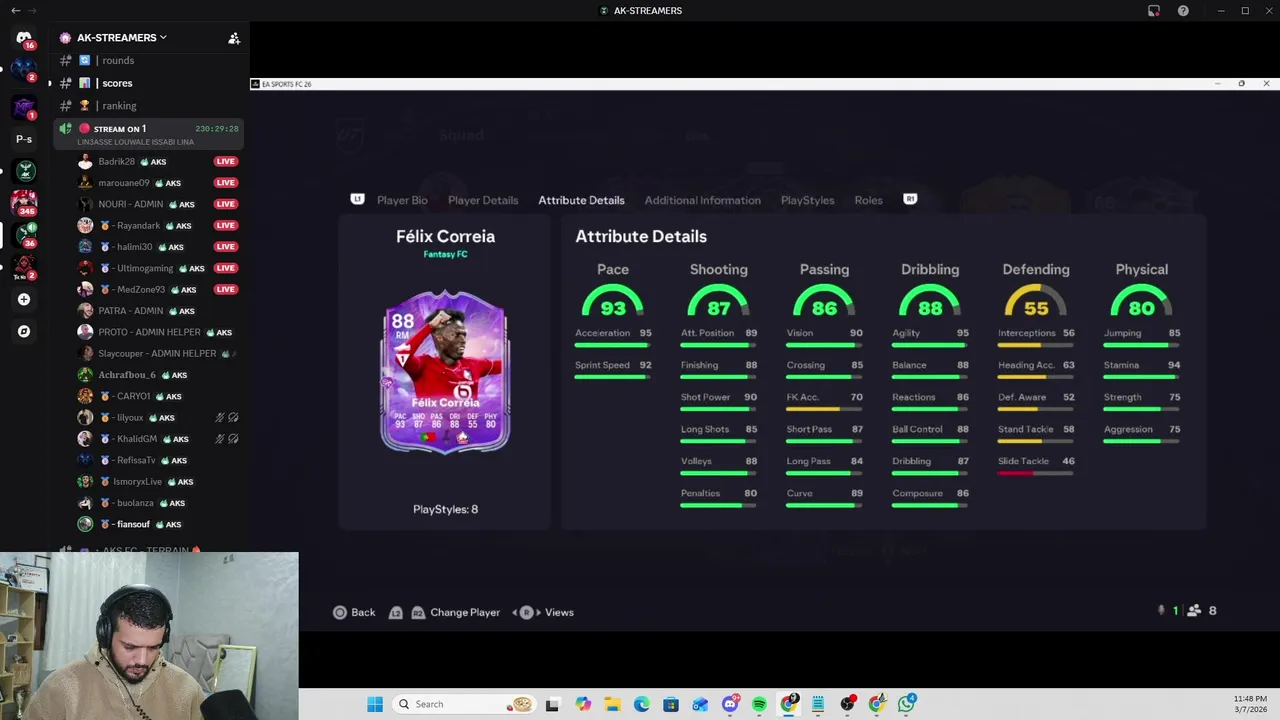Open Task View from the taskbar
The height and width of the screenshot is (720, 1280).
point(552,704)
